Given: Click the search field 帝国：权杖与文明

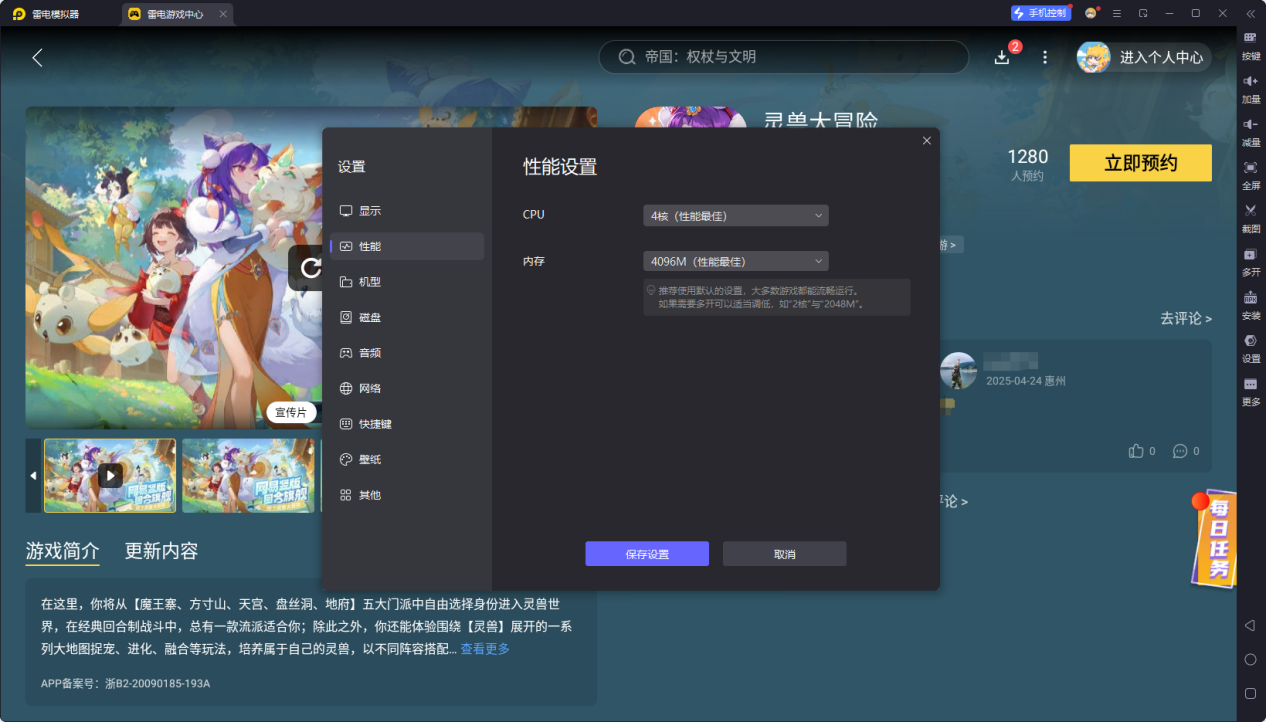Looking at the screenshot, I should 784,57.
